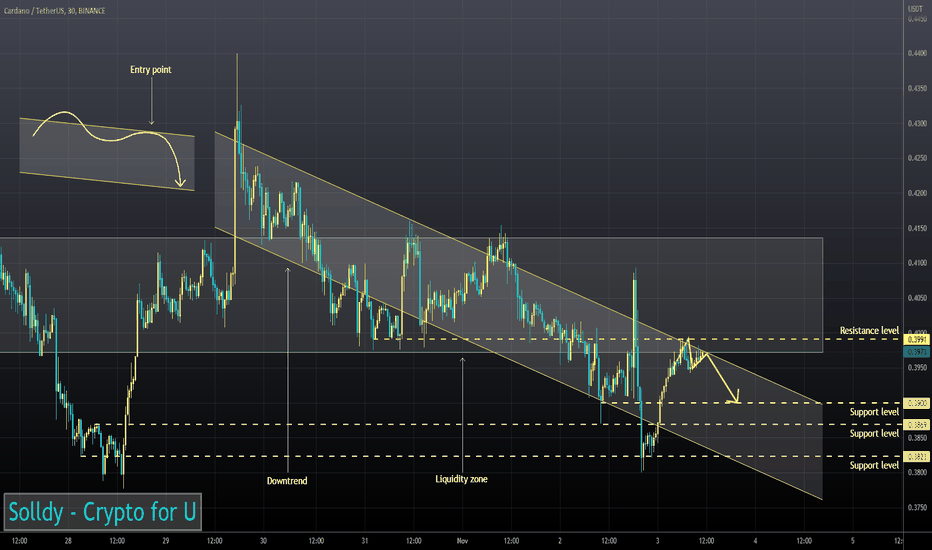Click the 0.4300 price axis value
This screenshot has width=932, height=550.
tap(917, 124)
